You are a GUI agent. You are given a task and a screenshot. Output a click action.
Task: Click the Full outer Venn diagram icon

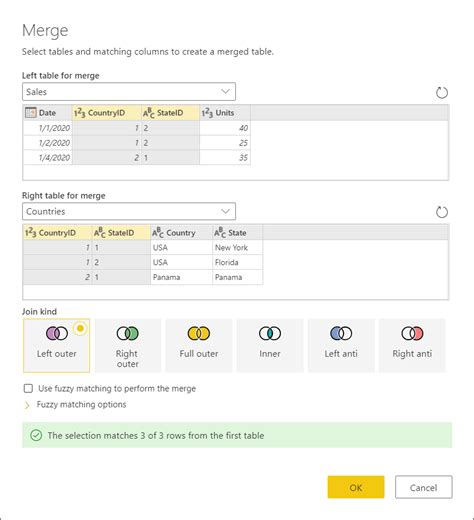pos(199,333)
